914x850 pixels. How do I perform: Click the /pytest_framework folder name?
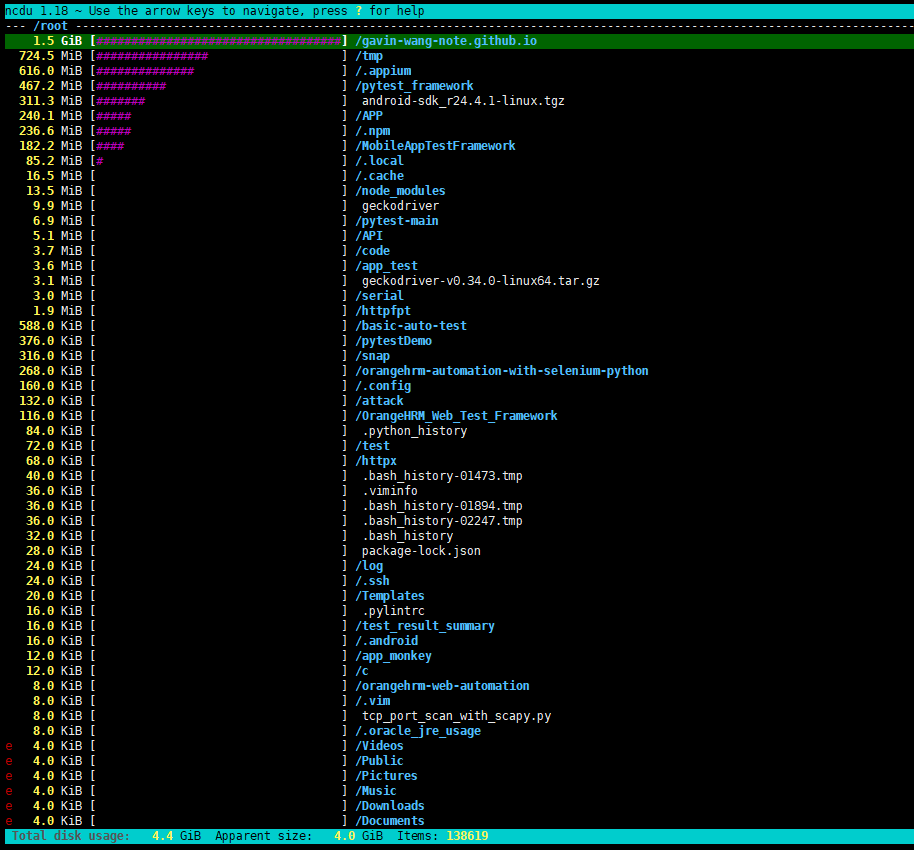point(414,86)
